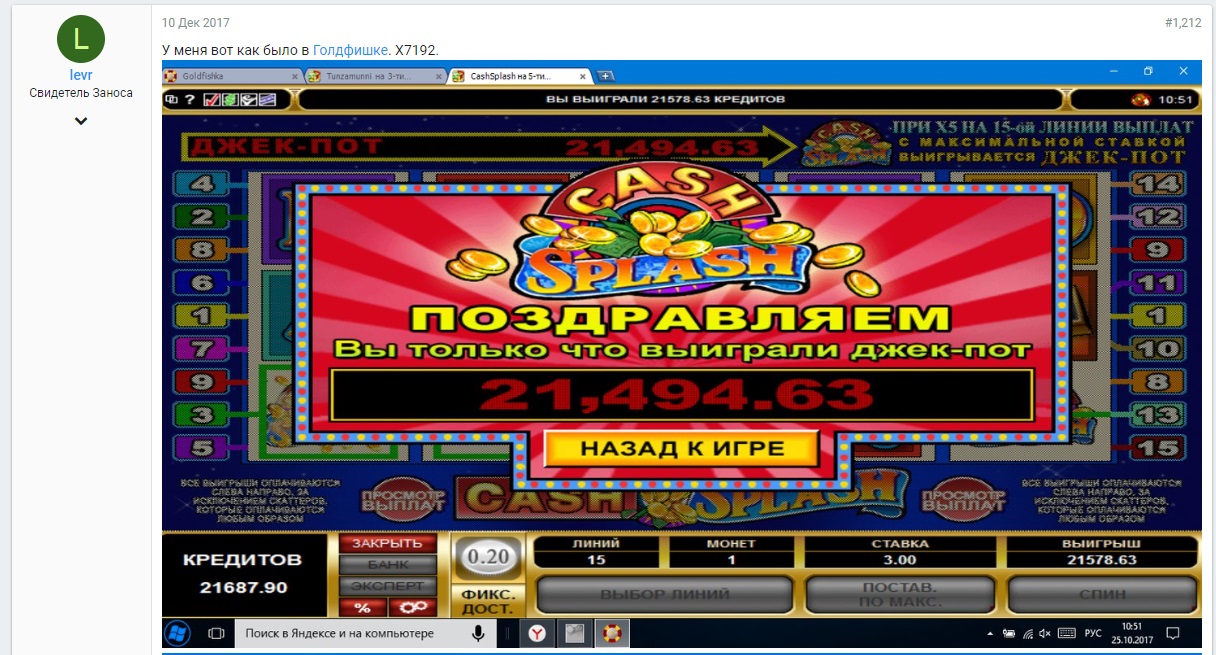Screen dimensions: 1216x655
Task: Expand the chevron under the levr username
Action: tap(81, 121)
